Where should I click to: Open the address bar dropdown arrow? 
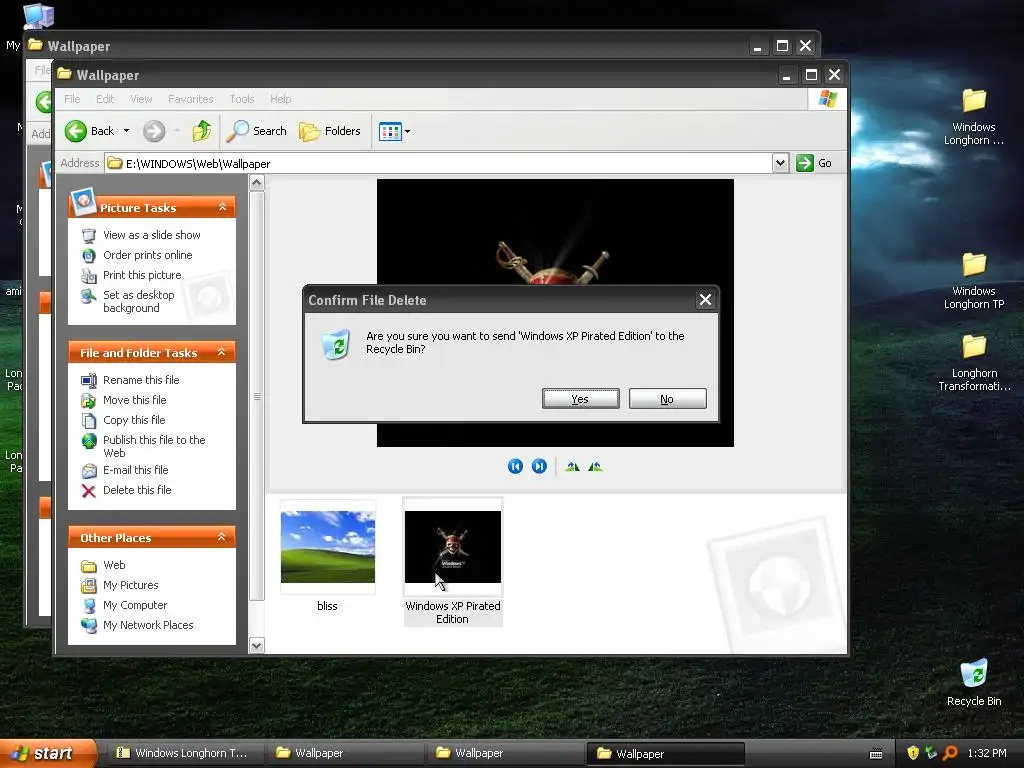pos(780,163)
